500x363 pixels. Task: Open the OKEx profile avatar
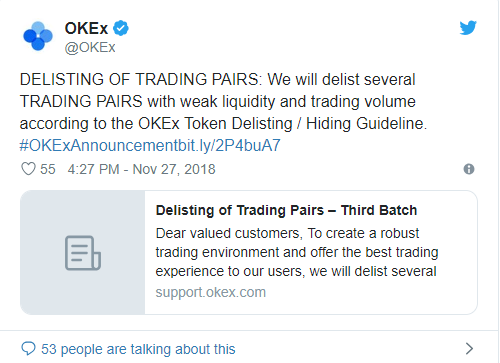click(38, 36)
